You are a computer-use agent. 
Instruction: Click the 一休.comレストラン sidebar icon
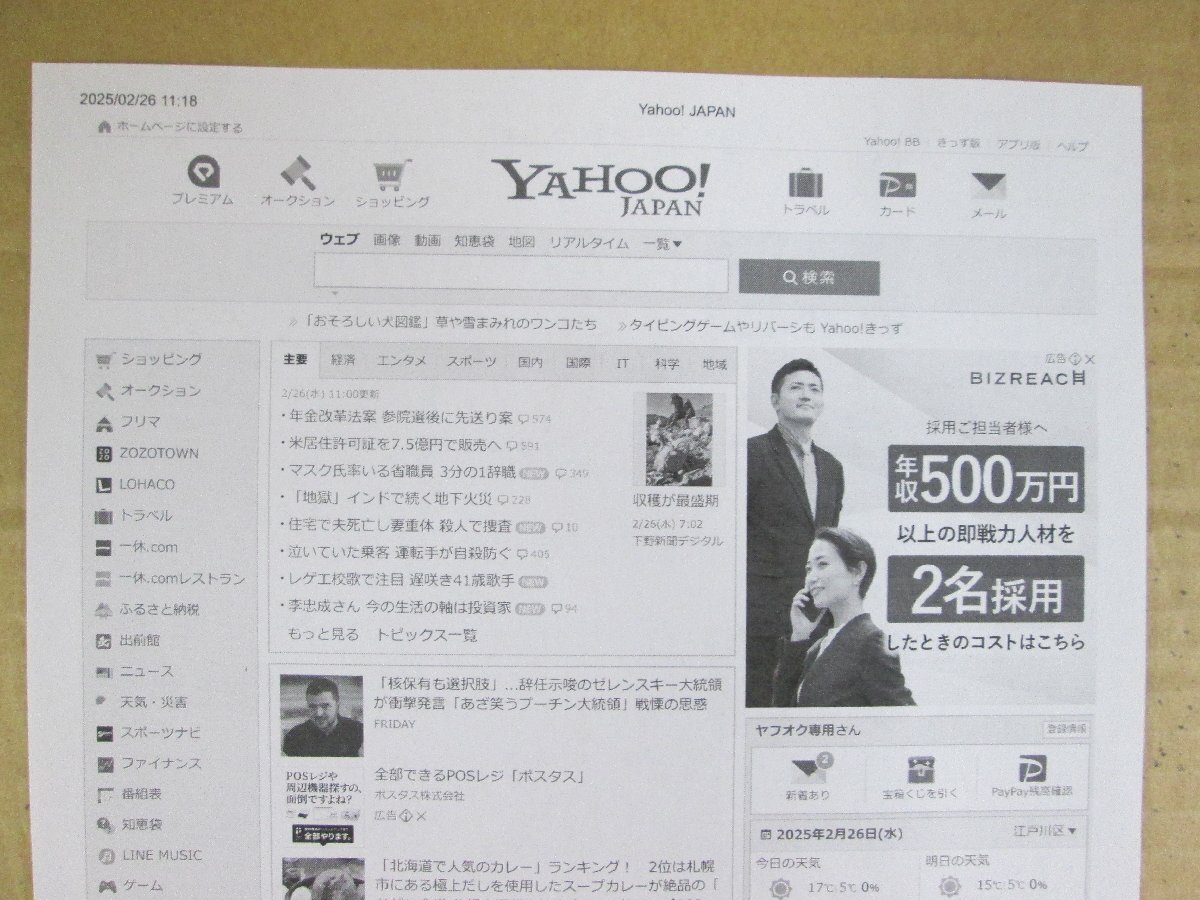pos(104,578)
